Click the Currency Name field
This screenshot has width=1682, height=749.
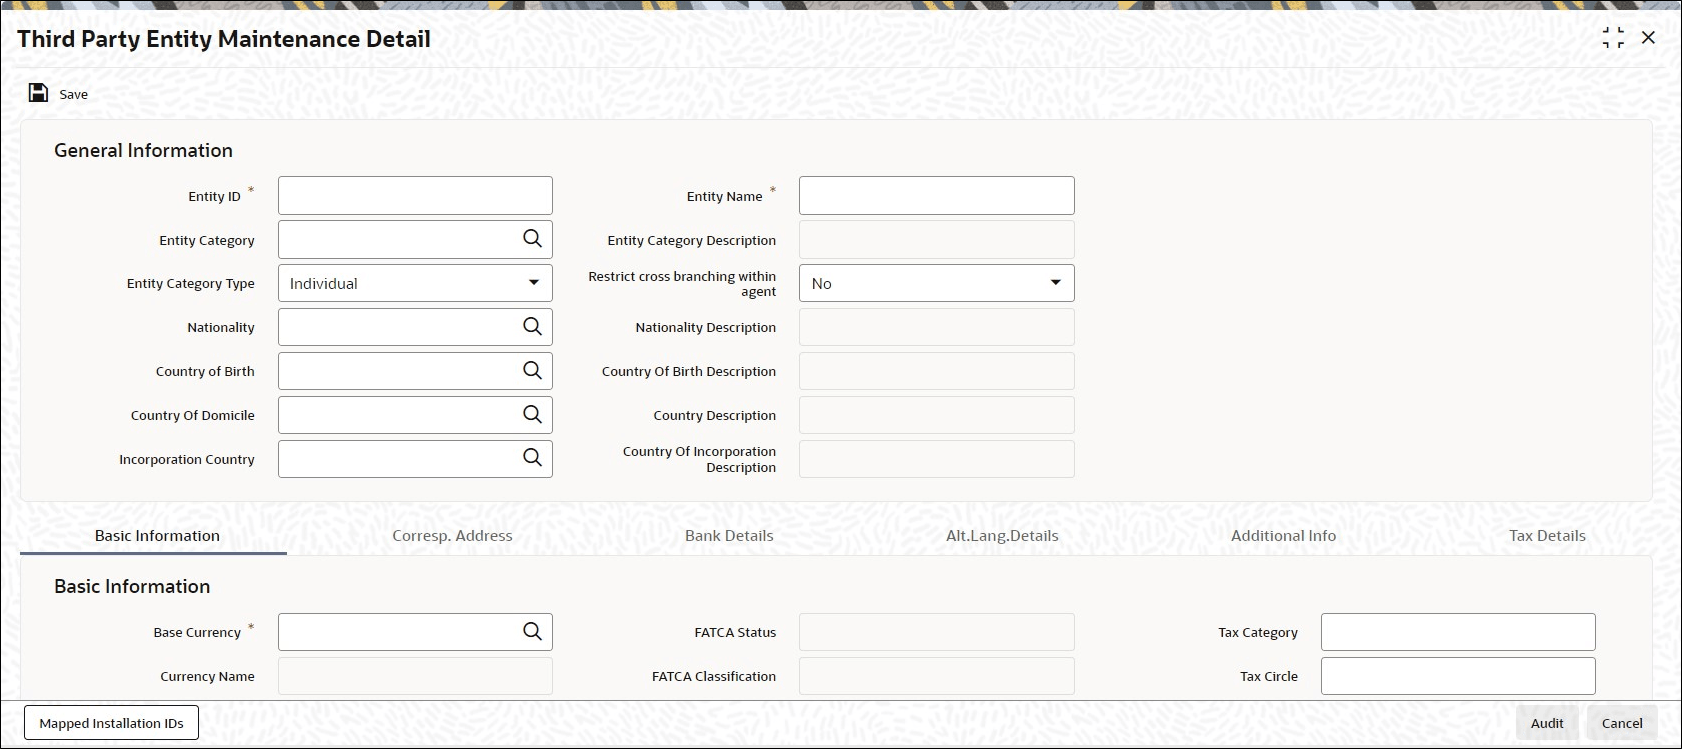[415, 676]
